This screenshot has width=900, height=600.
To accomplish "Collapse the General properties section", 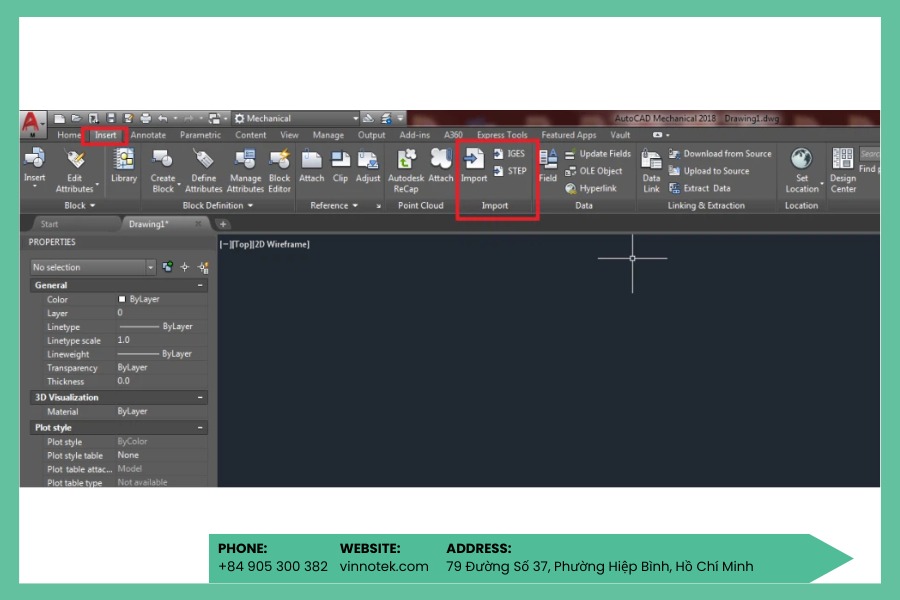I will tap(200, 285).
